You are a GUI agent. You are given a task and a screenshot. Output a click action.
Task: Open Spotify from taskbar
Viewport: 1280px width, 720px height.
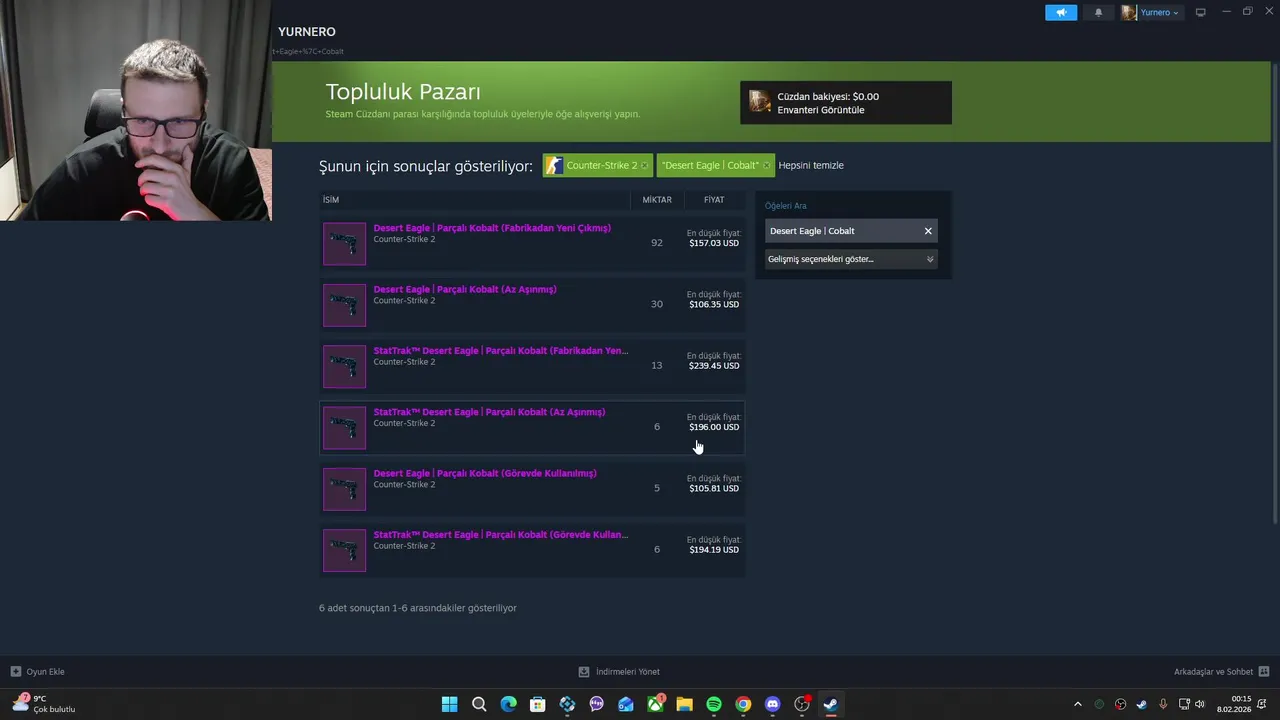714,704
